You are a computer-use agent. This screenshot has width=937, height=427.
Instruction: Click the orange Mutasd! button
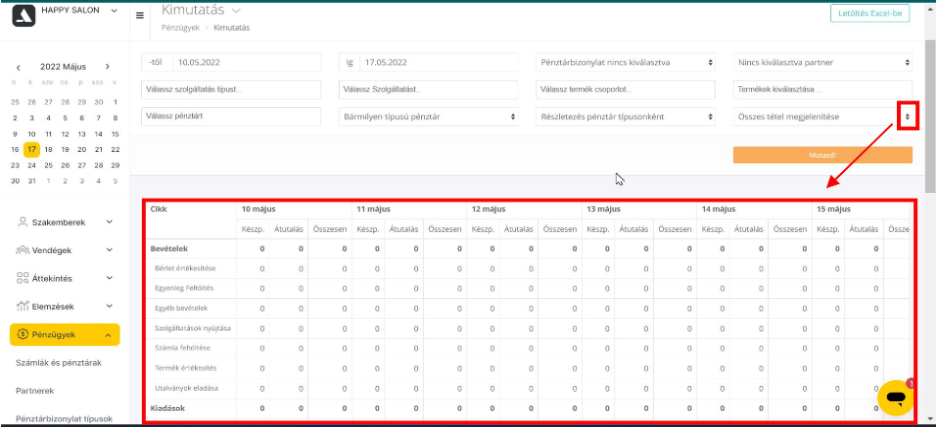(823, 155)
